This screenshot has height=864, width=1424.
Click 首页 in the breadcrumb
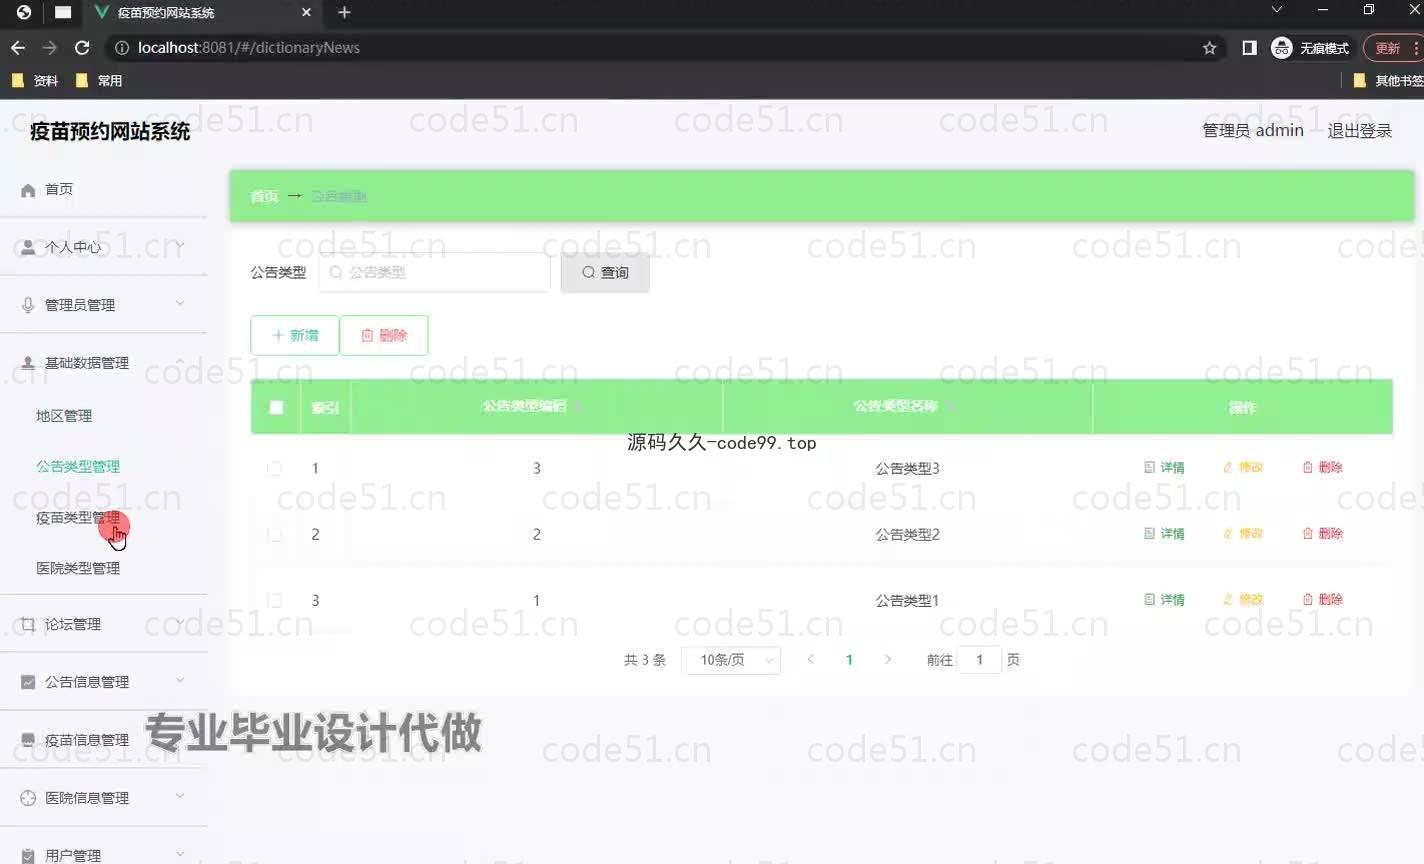(x=264, y=196)
